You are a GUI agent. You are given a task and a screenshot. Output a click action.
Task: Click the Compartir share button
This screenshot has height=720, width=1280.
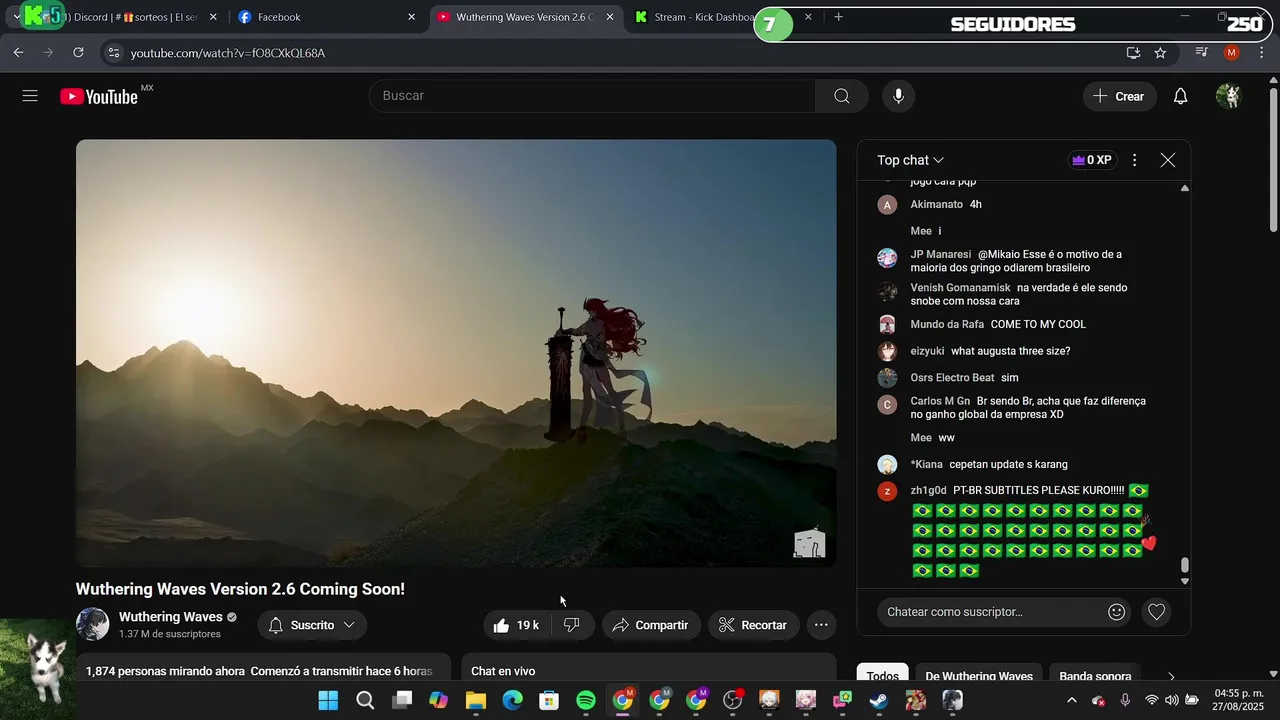[650, 625]
